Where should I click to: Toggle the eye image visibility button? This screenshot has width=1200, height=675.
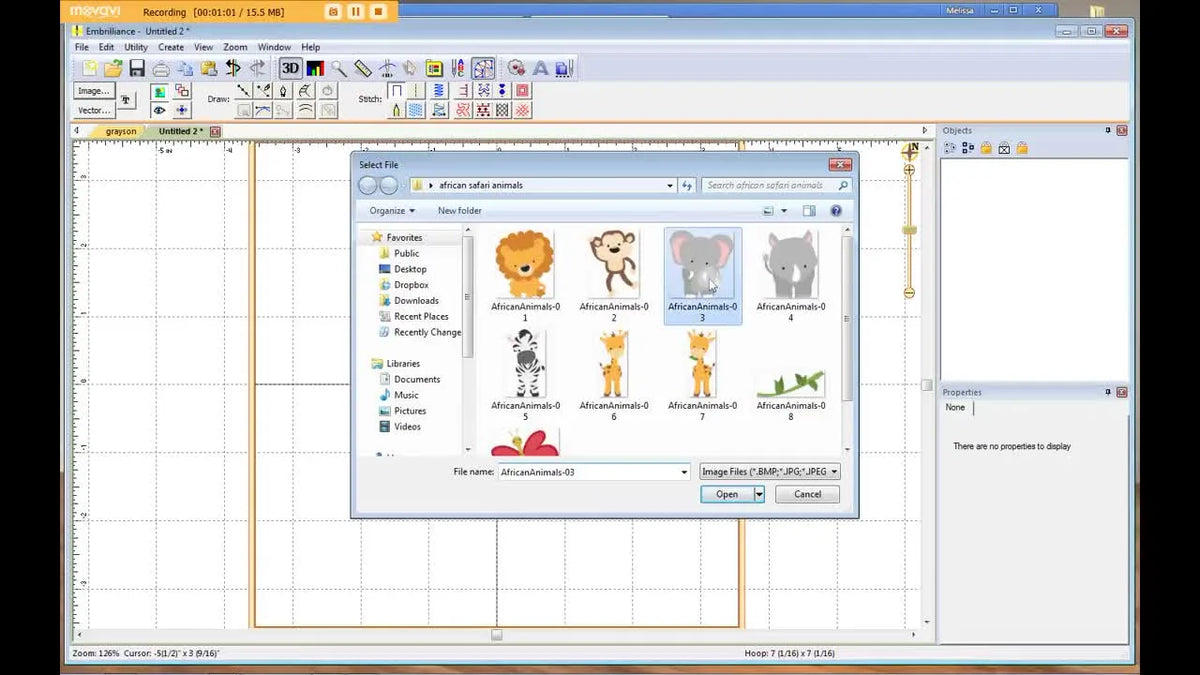coord(159,110)
